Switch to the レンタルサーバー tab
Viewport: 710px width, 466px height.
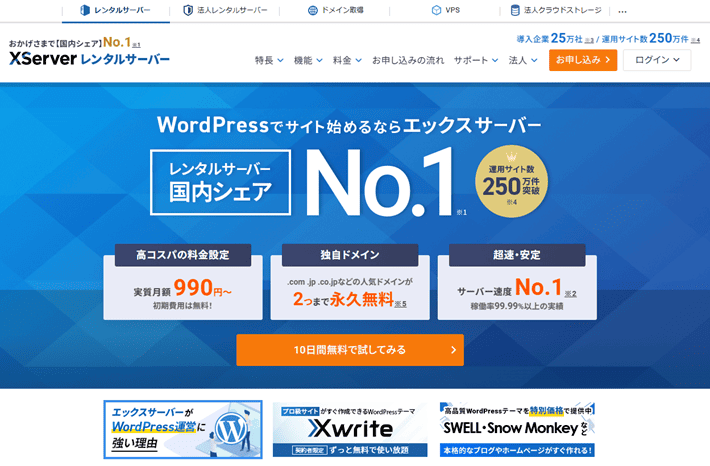[x=116, y=10]
